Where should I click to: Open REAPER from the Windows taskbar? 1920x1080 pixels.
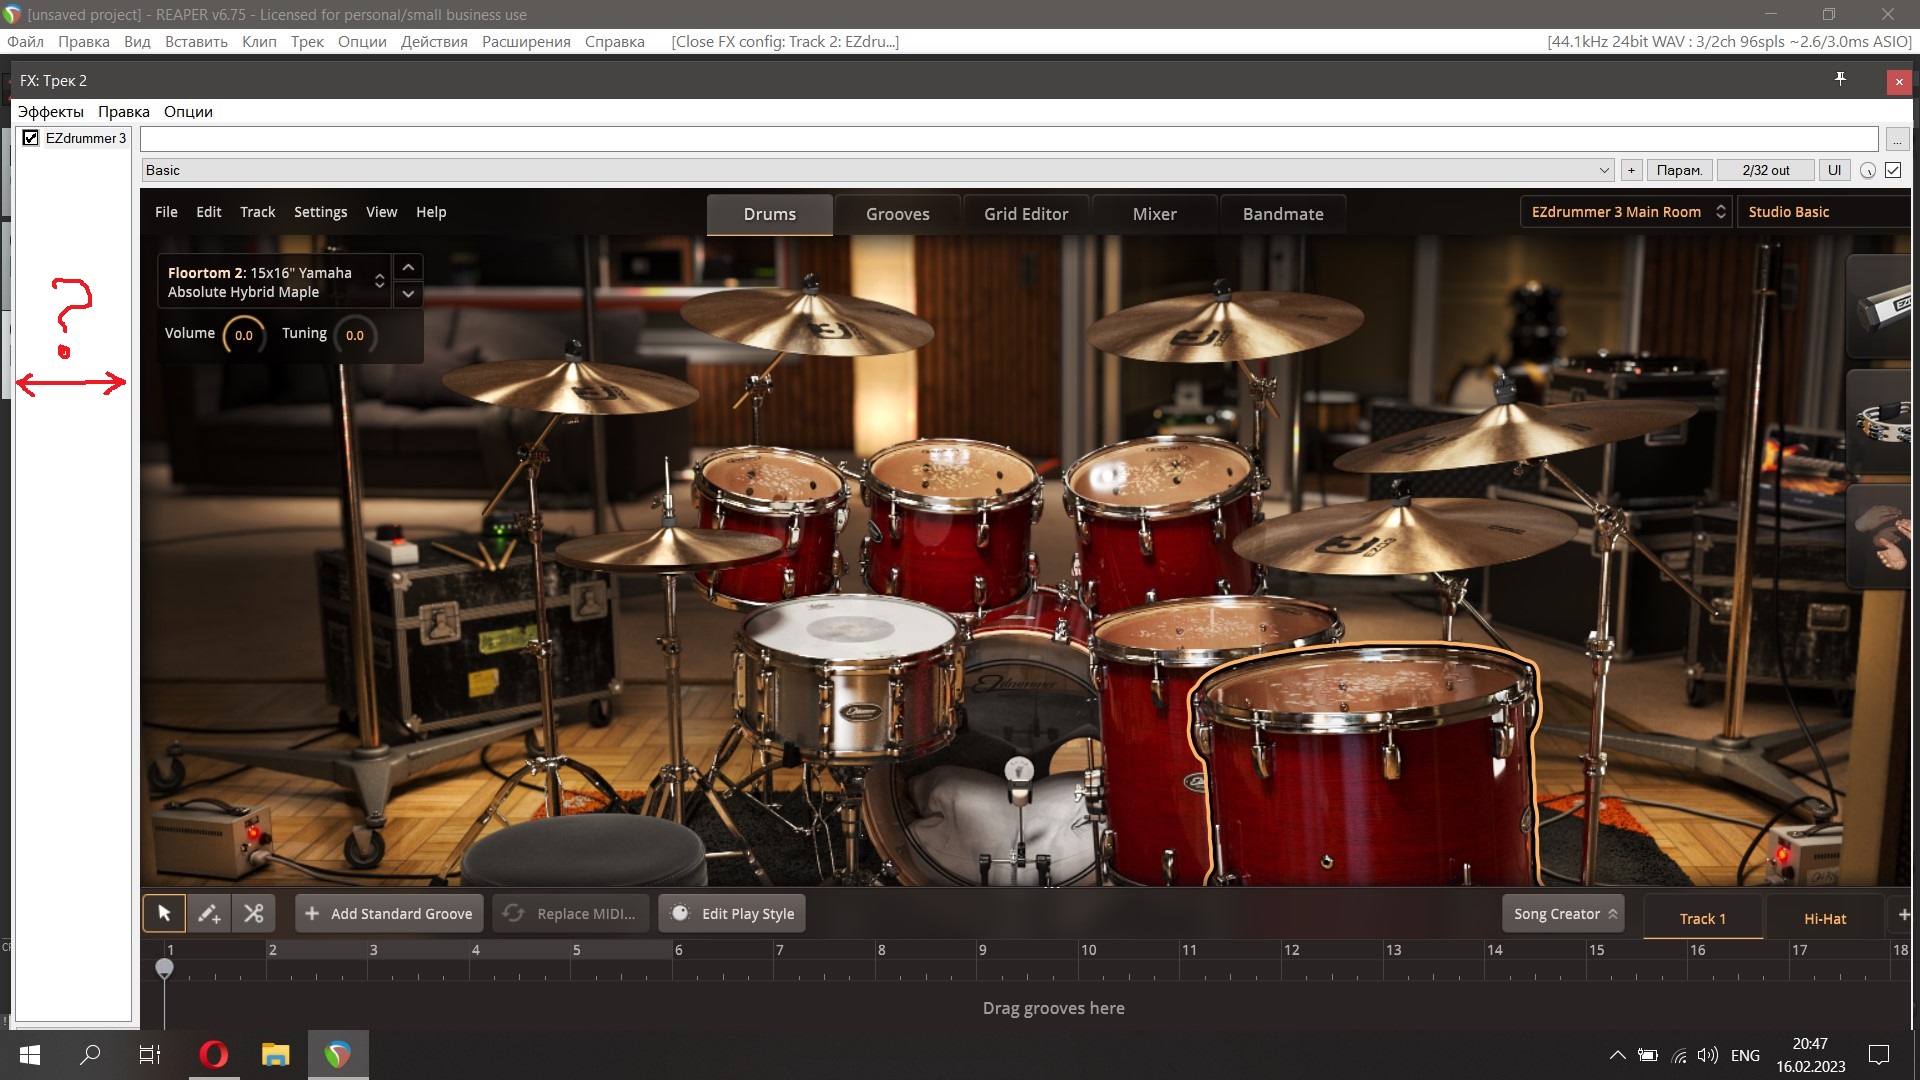(338, 1055)
